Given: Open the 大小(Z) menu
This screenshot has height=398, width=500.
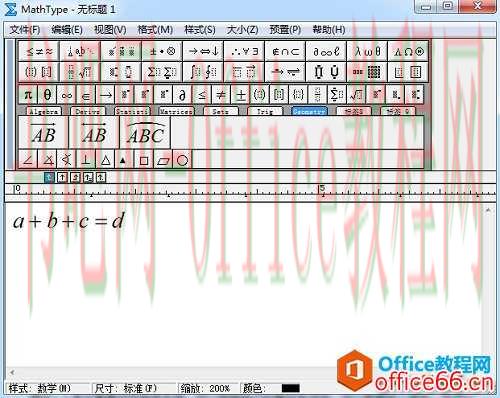Looking at the screenshot, I should coord(242,30).
